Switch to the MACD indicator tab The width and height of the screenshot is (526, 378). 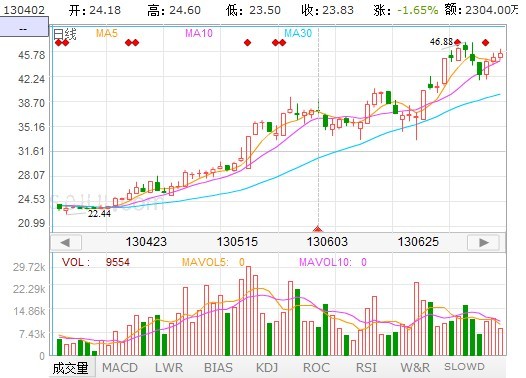(120, 368)
